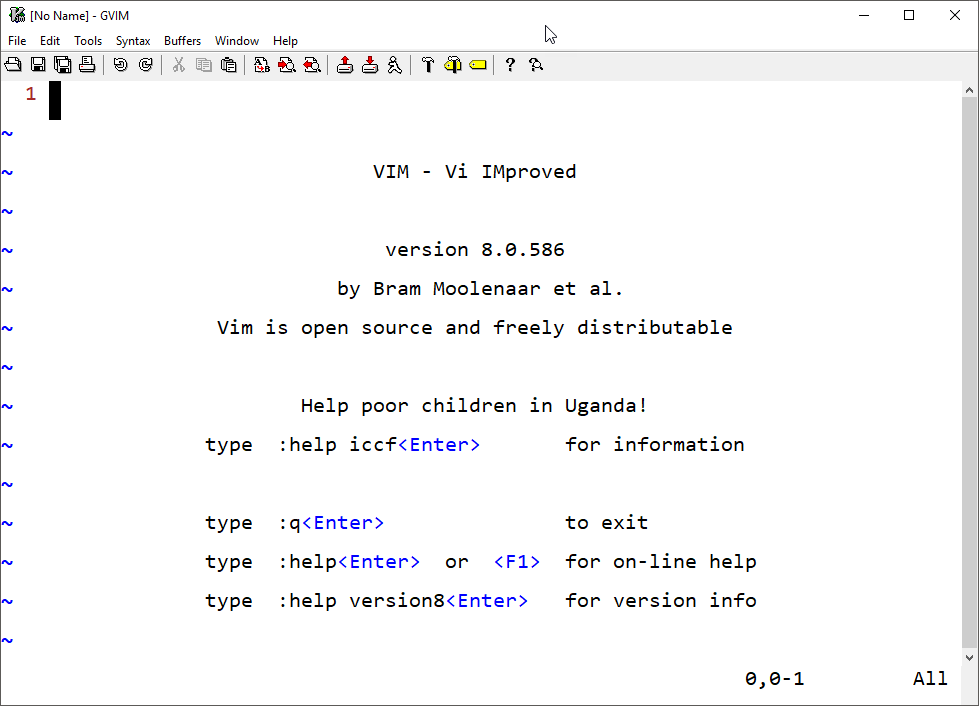Open the Edit menu
Image resolution: width=979 pixels, height=706 pixels.
point(50,41)
